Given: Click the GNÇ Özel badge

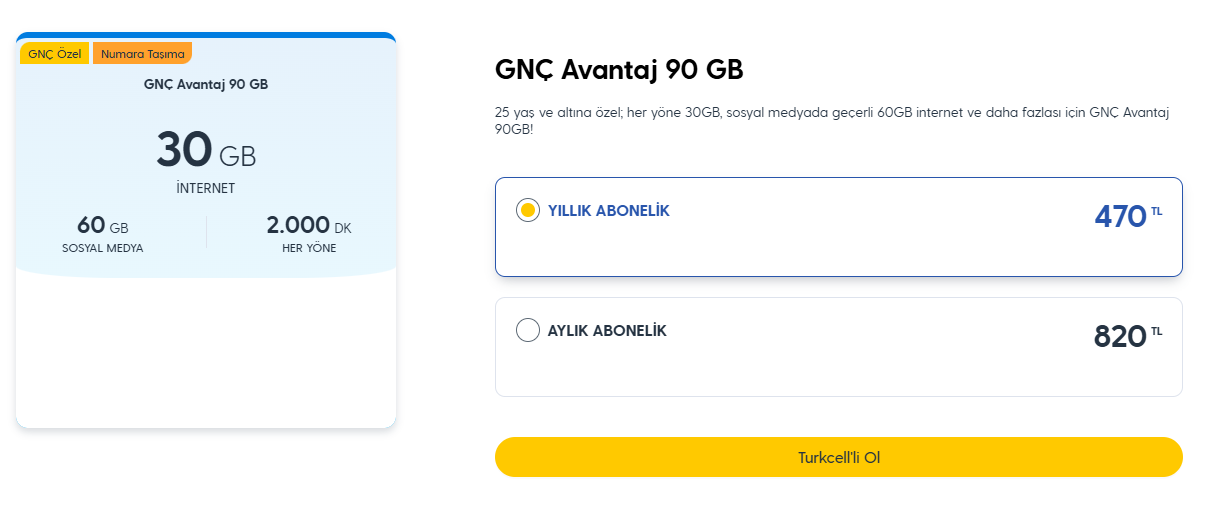Looking at the screenshot, I should tap(55, 54).
